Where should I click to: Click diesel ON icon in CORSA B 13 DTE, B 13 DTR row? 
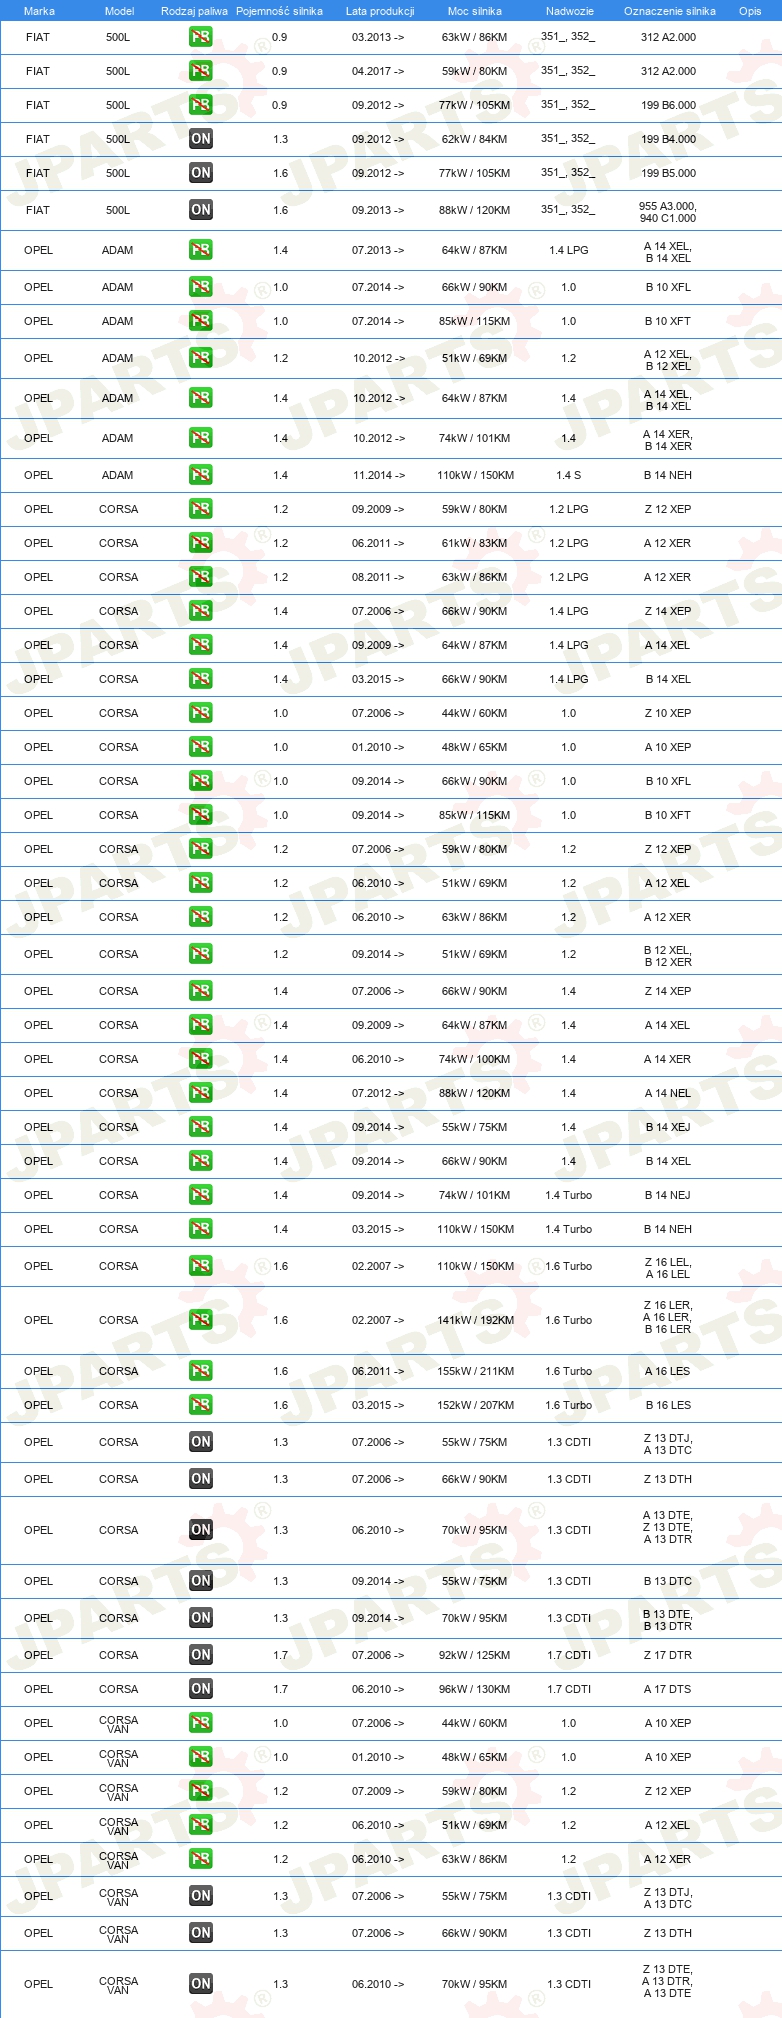pos(201,1618)
